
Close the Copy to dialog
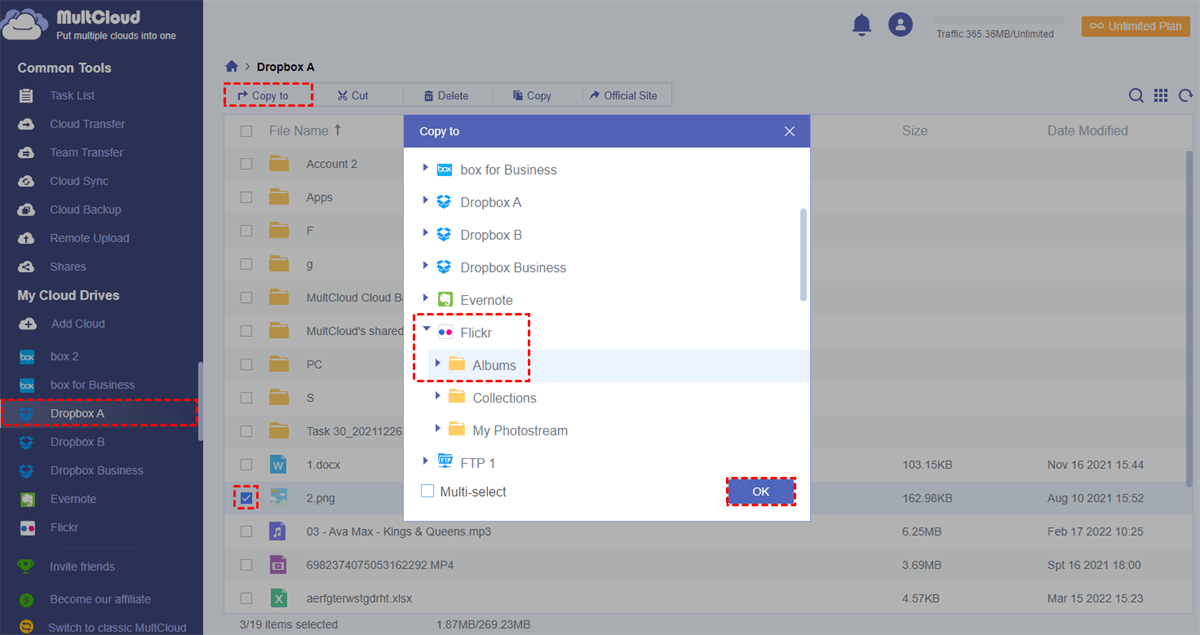click(790, 131)
